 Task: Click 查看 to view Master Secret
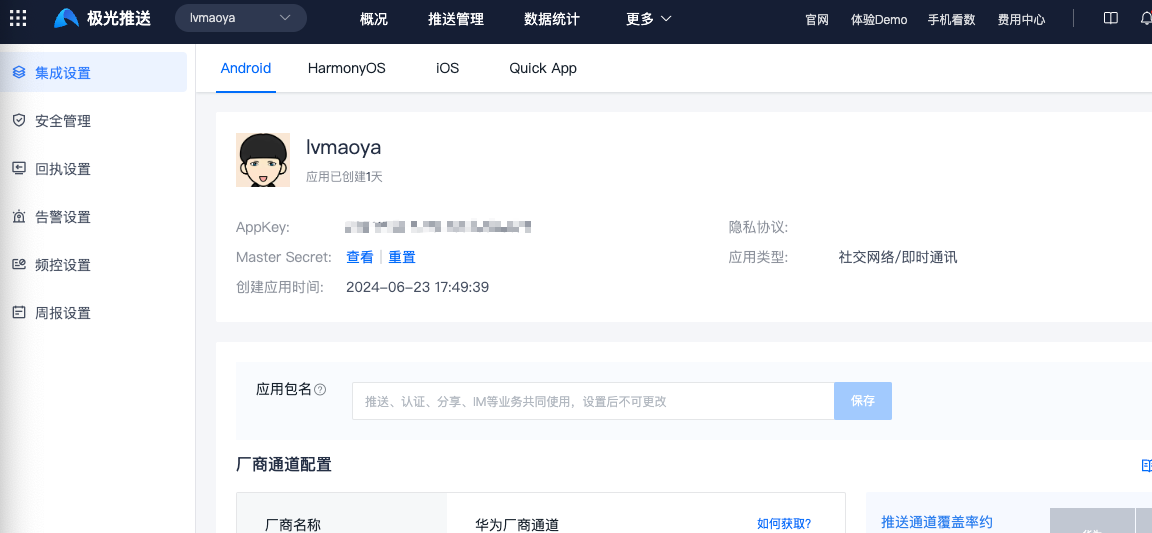pos(359,257)
